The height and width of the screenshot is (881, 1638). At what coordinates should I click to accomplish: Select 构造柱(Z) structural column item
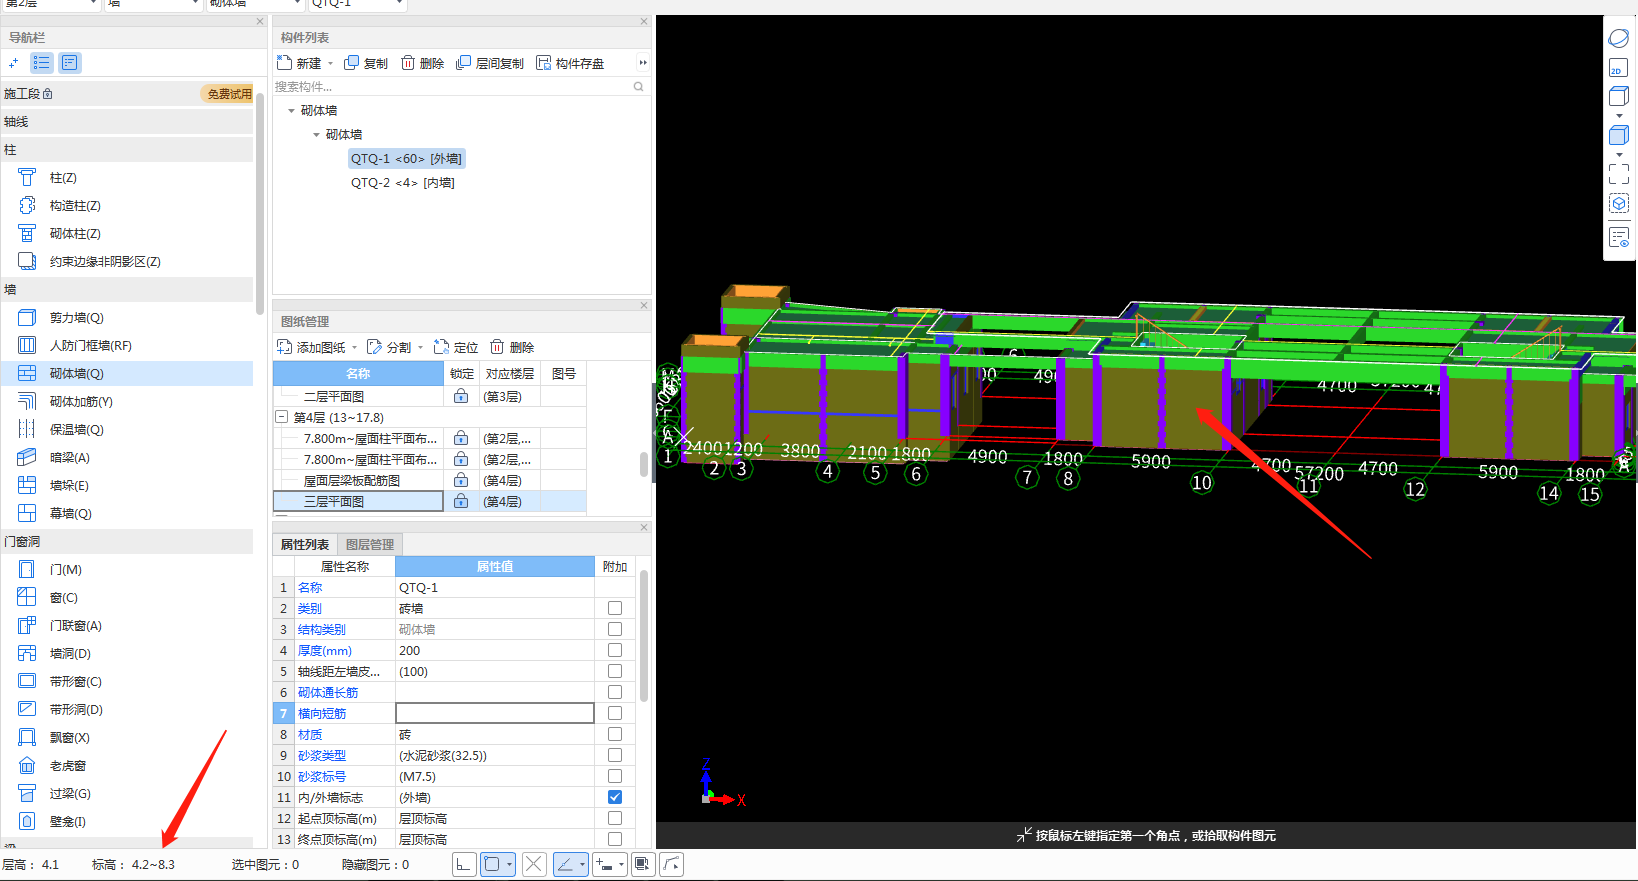click(75, 206)
